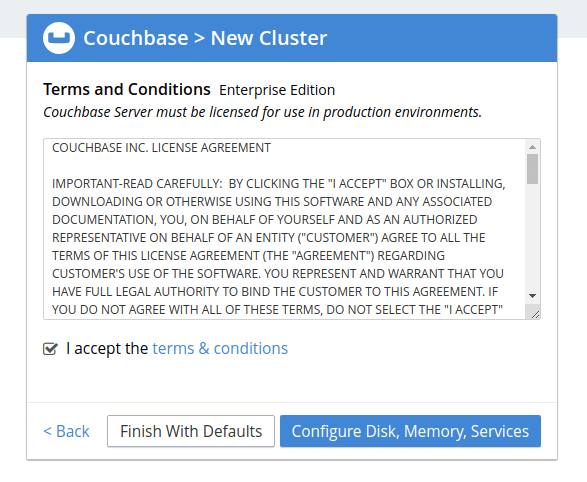Click the license scrollbar down arrow
This screenshot has height=482, width=587.
tap(532, 296)
